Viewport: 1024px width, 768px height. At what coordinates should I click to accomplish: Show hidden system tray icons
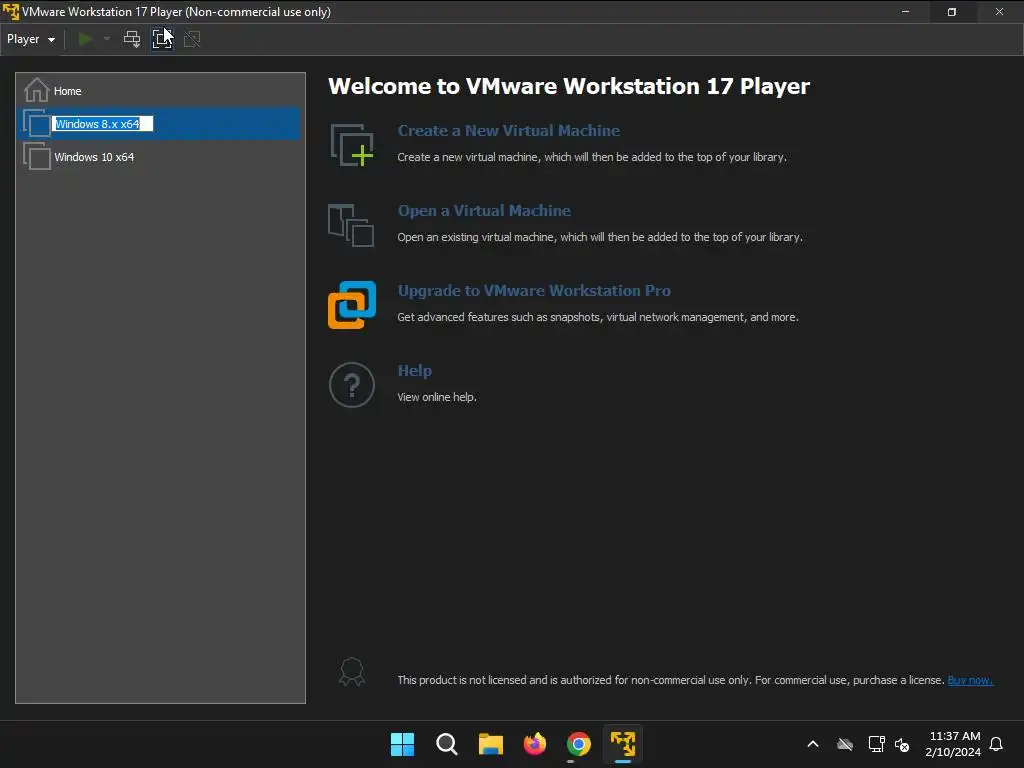[813, 744]
